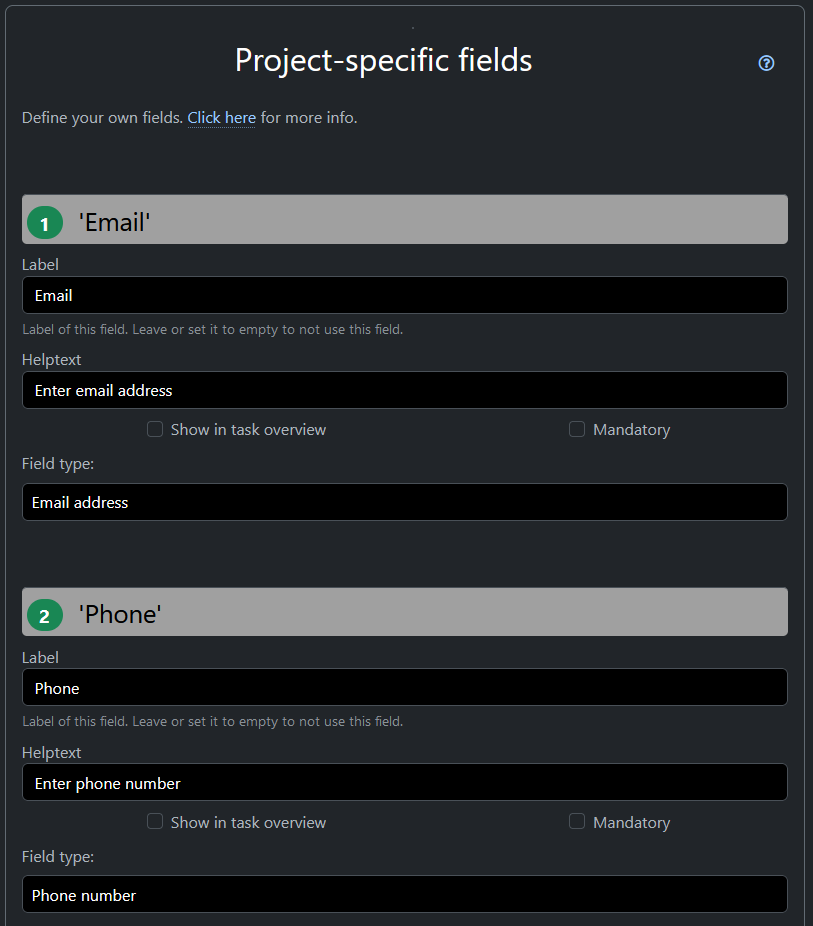
Task: Click the 'Enter email address' helptext field
Action: coord(404,390)
